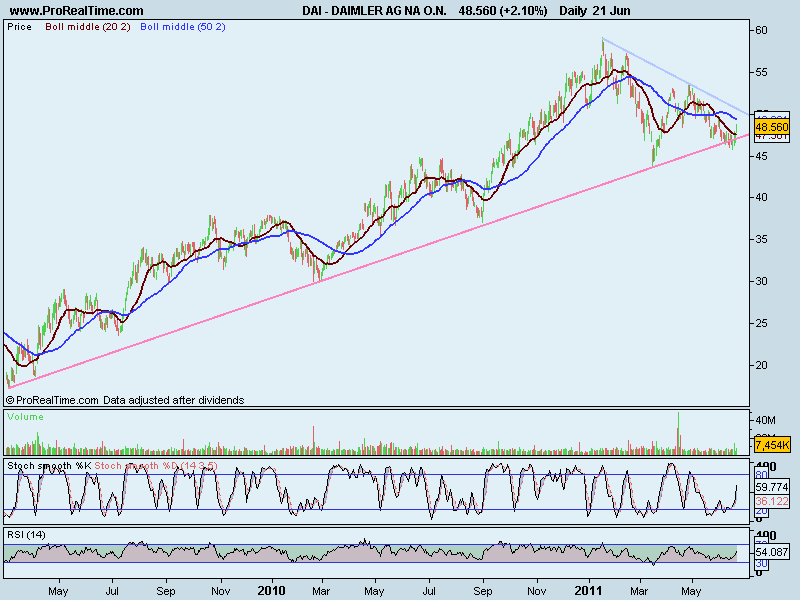Image resolution: width=800 pixels, height=600 pixels.
Task: Select the pink rising trendline on the chart
Action: [379, 261]
